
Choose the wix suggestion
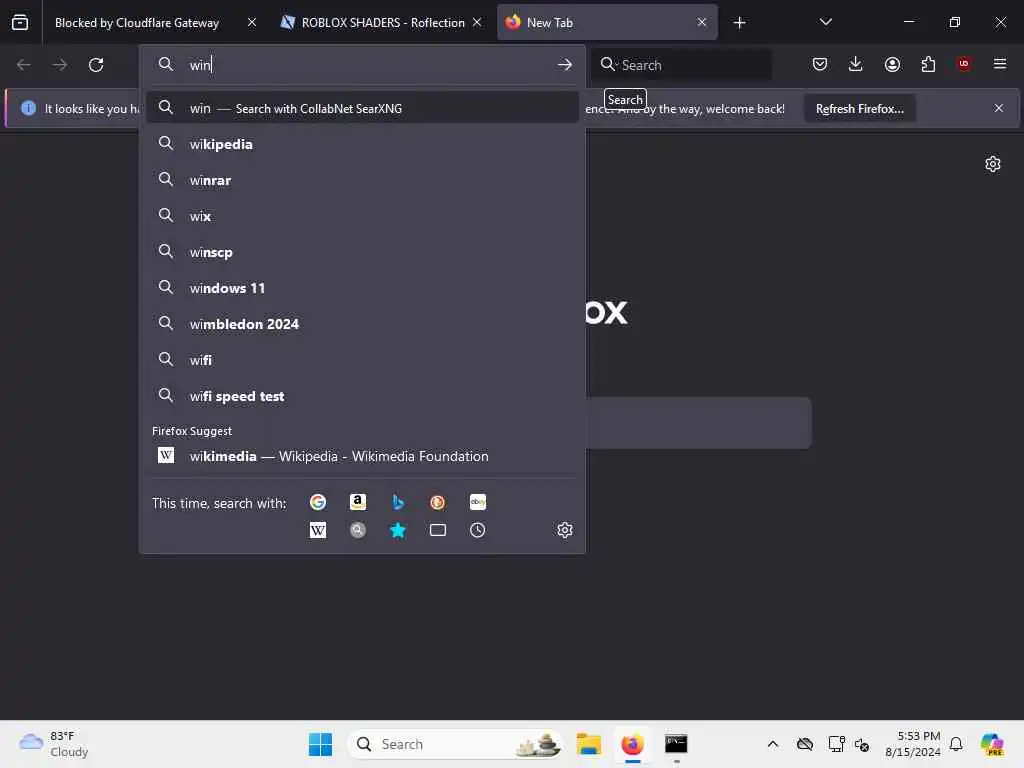coord(362,216)
